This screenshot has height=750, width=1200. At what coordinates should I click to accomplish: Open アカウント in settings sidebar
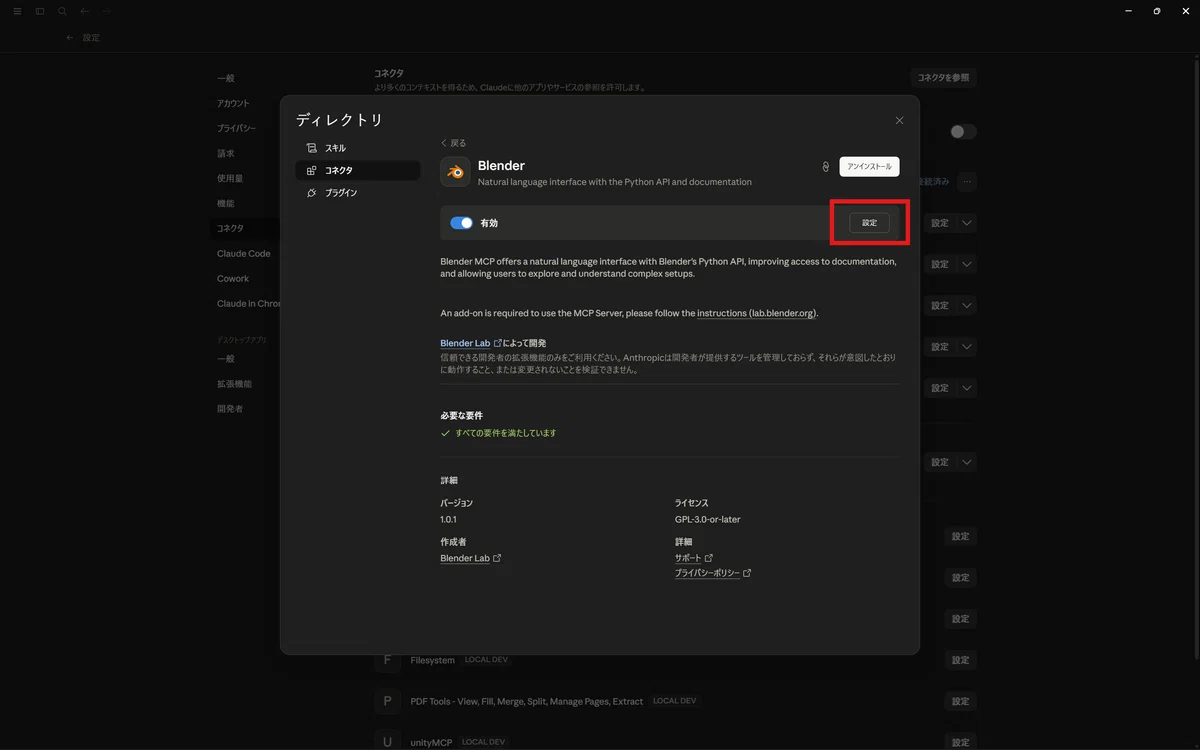[233, 103]
